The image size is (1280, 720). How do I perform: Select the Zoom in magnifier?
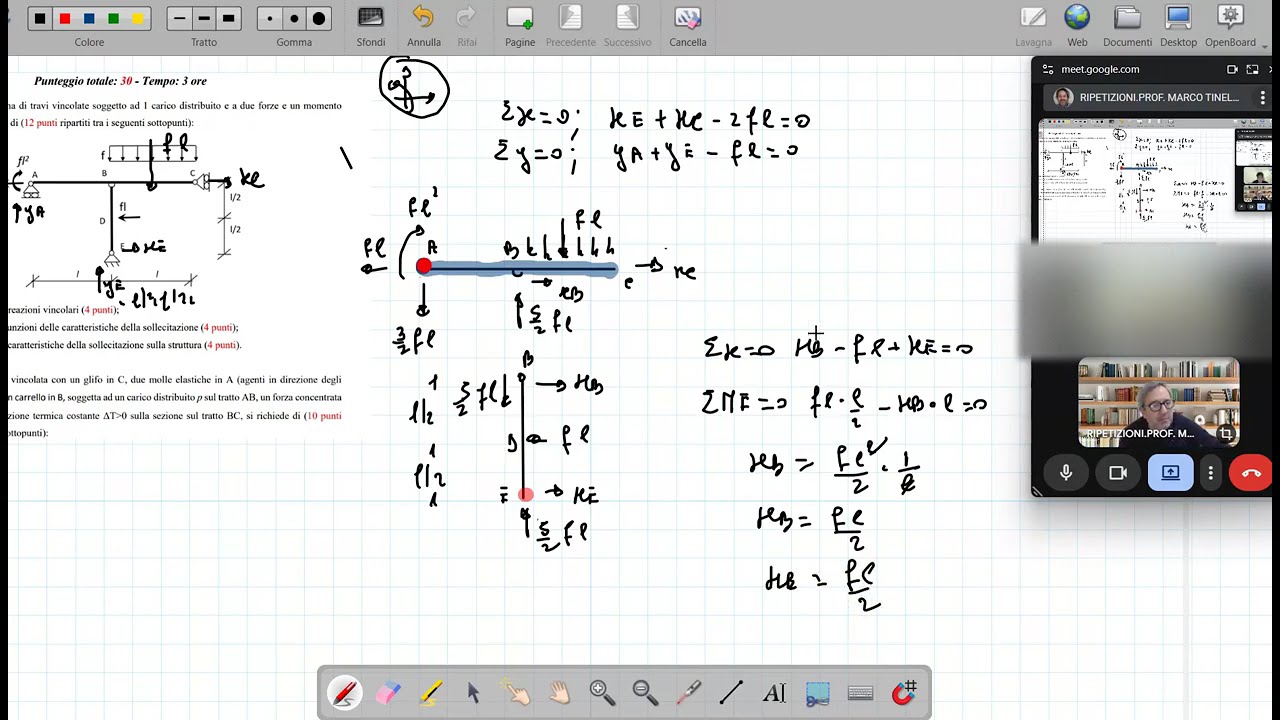(602, 692)
